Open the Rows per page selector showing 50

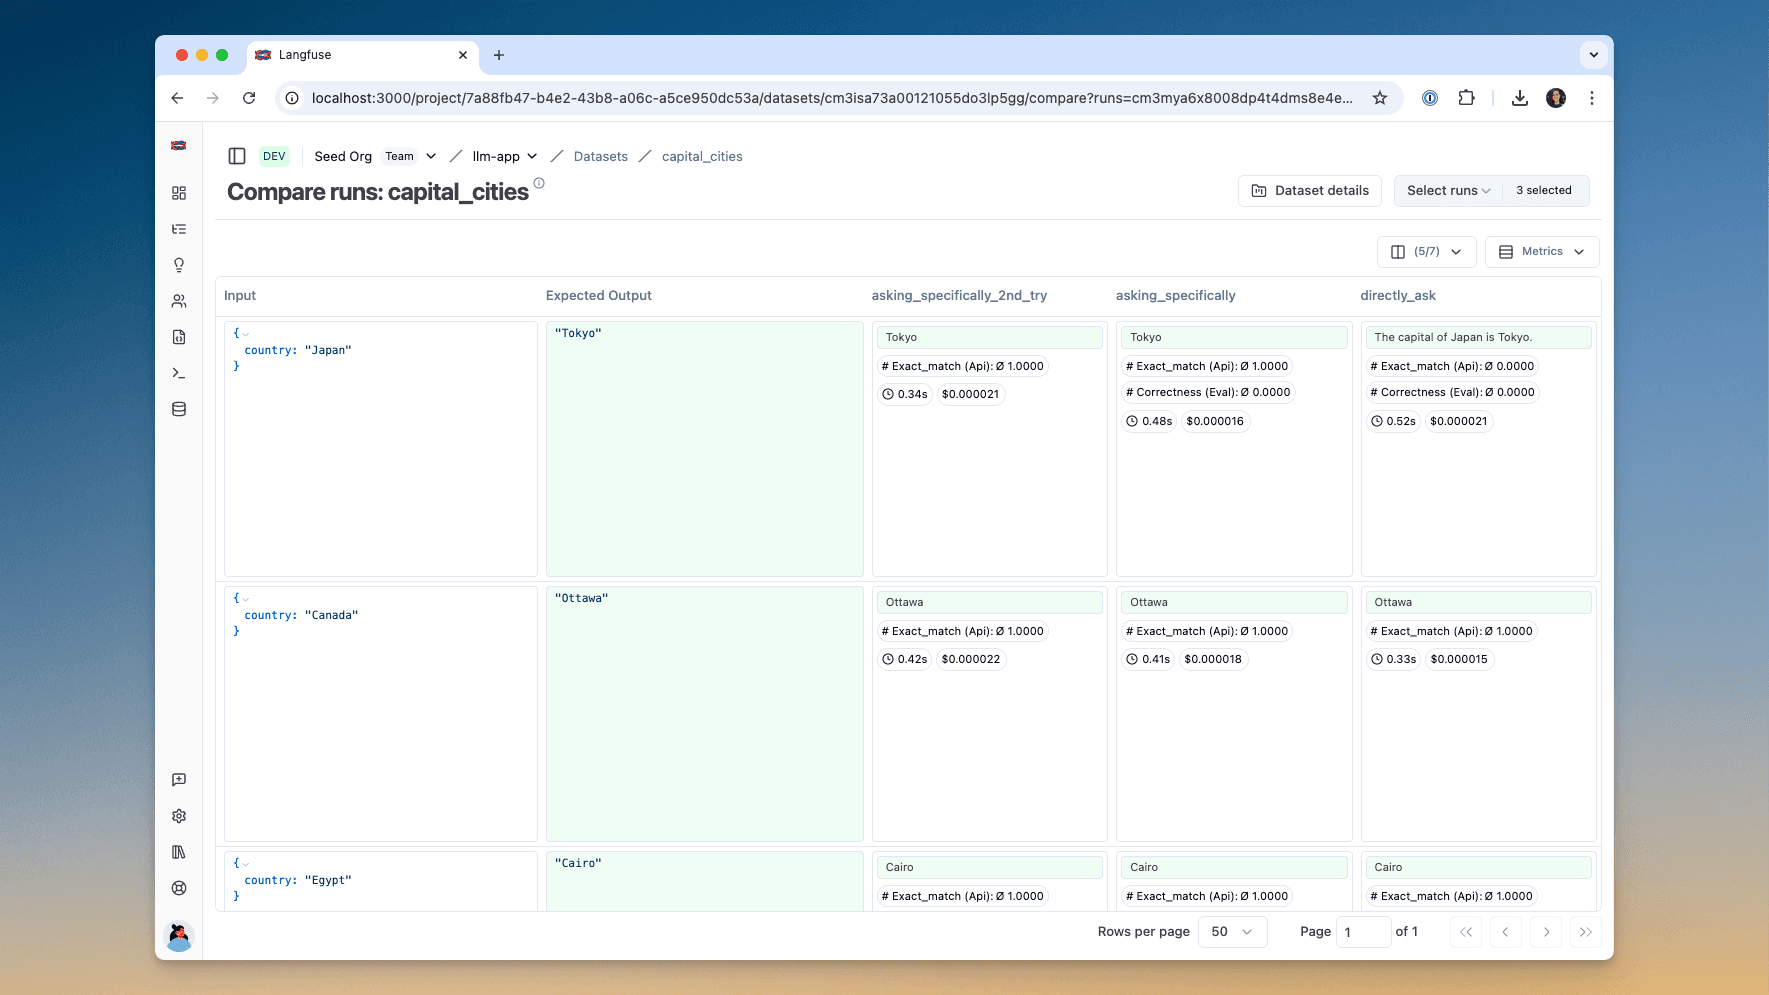(1232, 931)
